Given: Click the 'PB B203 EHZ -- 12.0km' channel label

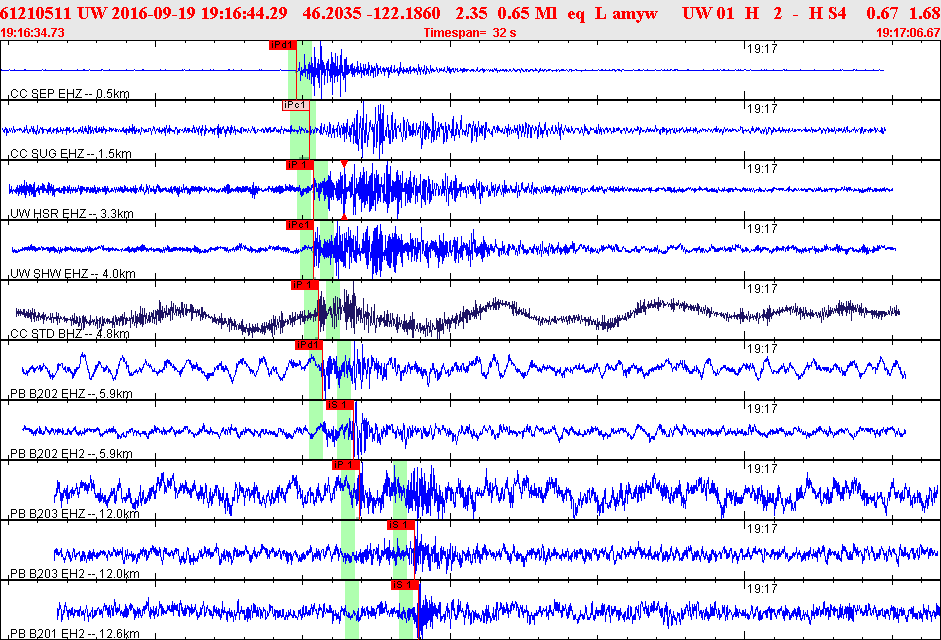Looking at the screenshot, I should (74, 514).
